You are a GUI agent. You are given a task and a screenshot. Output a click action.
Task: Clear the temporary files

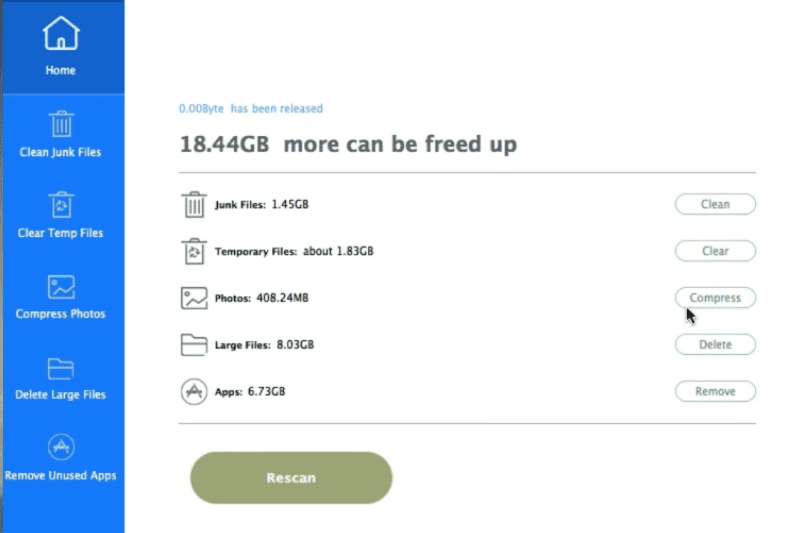coord(715,251)
